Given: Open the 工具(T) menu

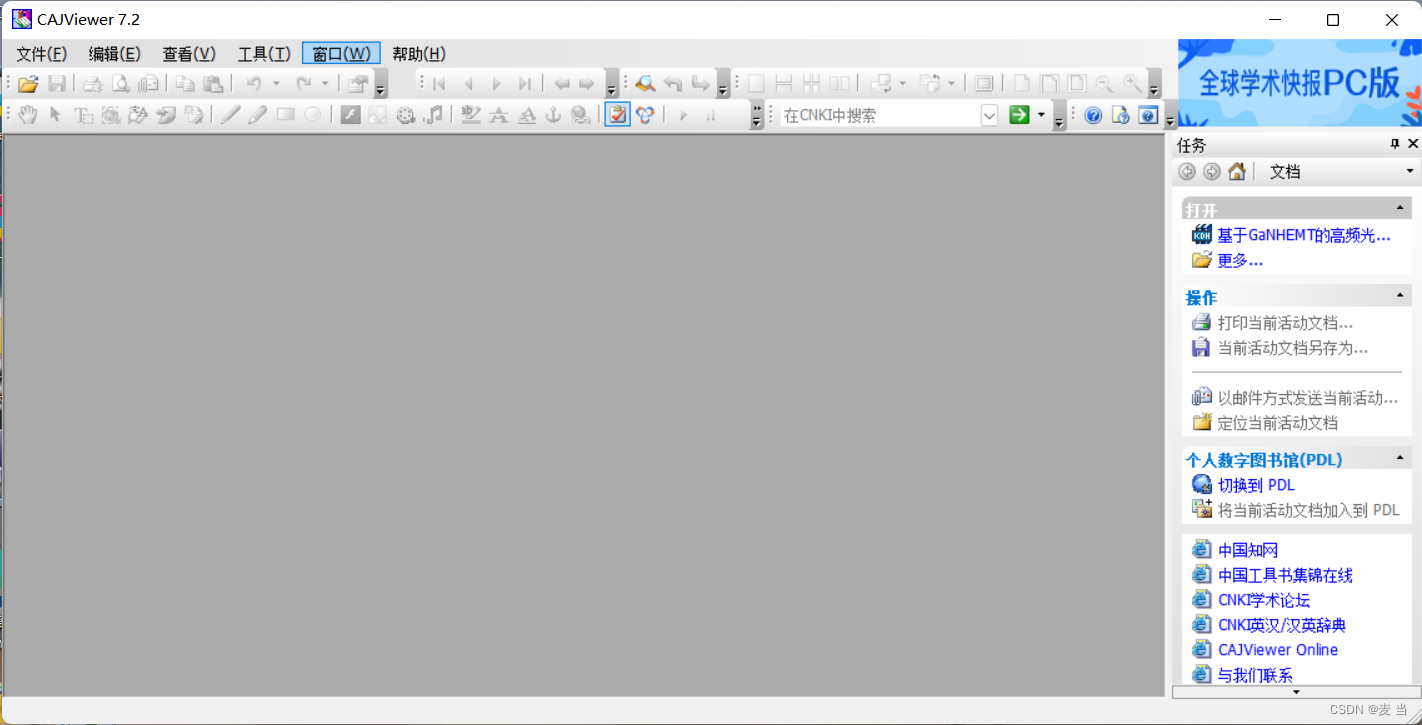Looking at the screenshot, I should click(x=264, y=53).
